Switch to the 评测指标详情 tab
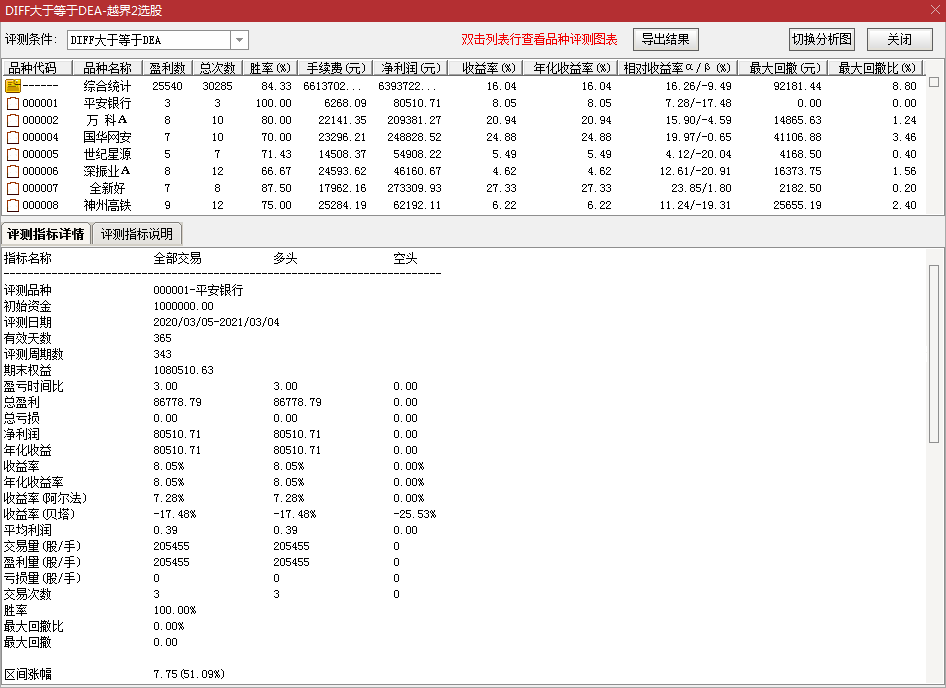 click(46, 234)
